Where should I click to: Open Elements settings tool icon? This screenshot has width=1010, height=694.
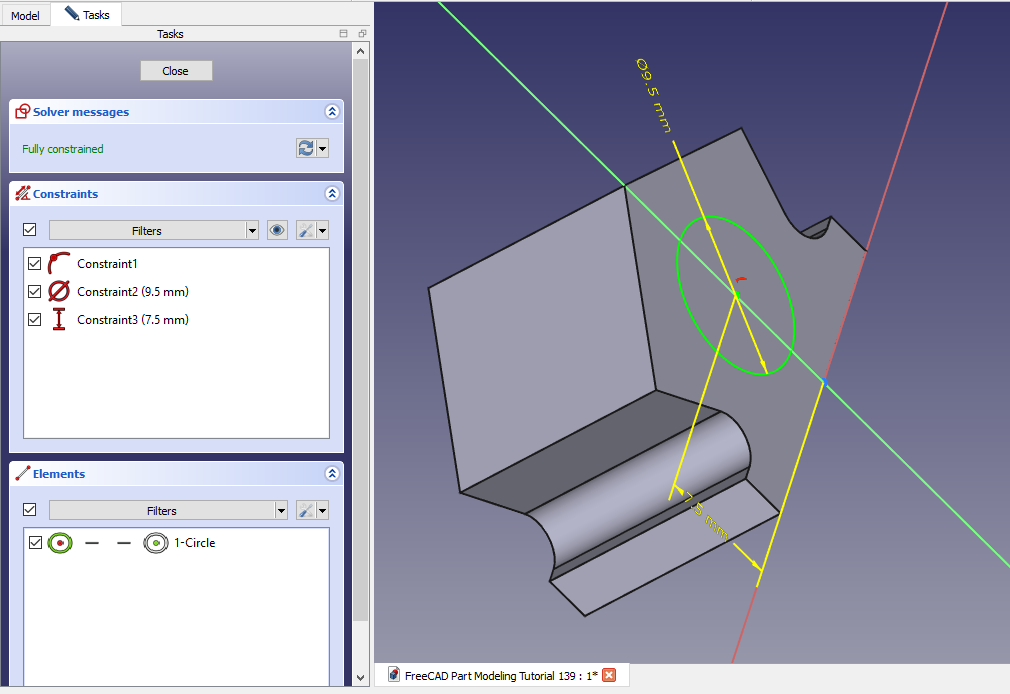coord(307,510)
